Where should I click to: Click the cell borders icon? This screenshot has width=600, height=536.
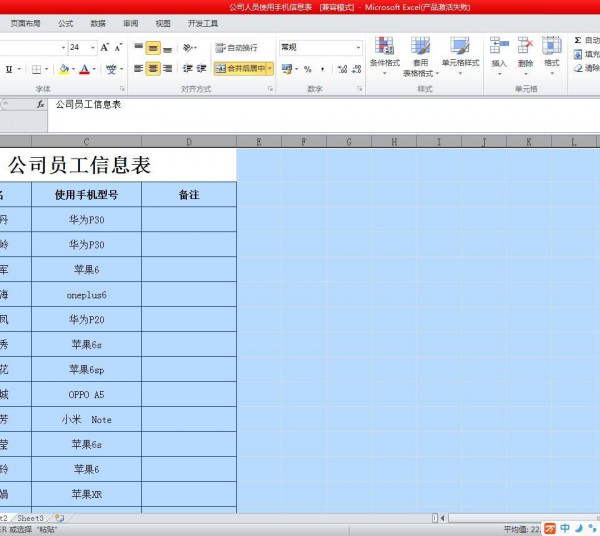click(x=36, y=69)
